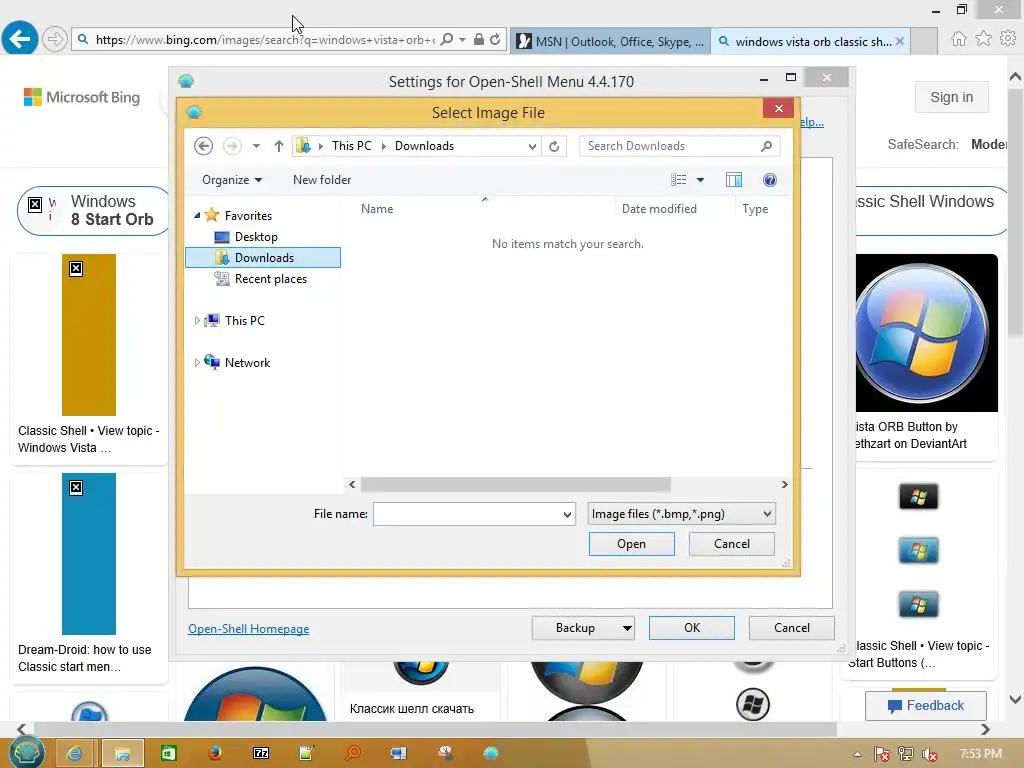Open the new blank tab in Internet Explorer

click(x=924, y=41)
